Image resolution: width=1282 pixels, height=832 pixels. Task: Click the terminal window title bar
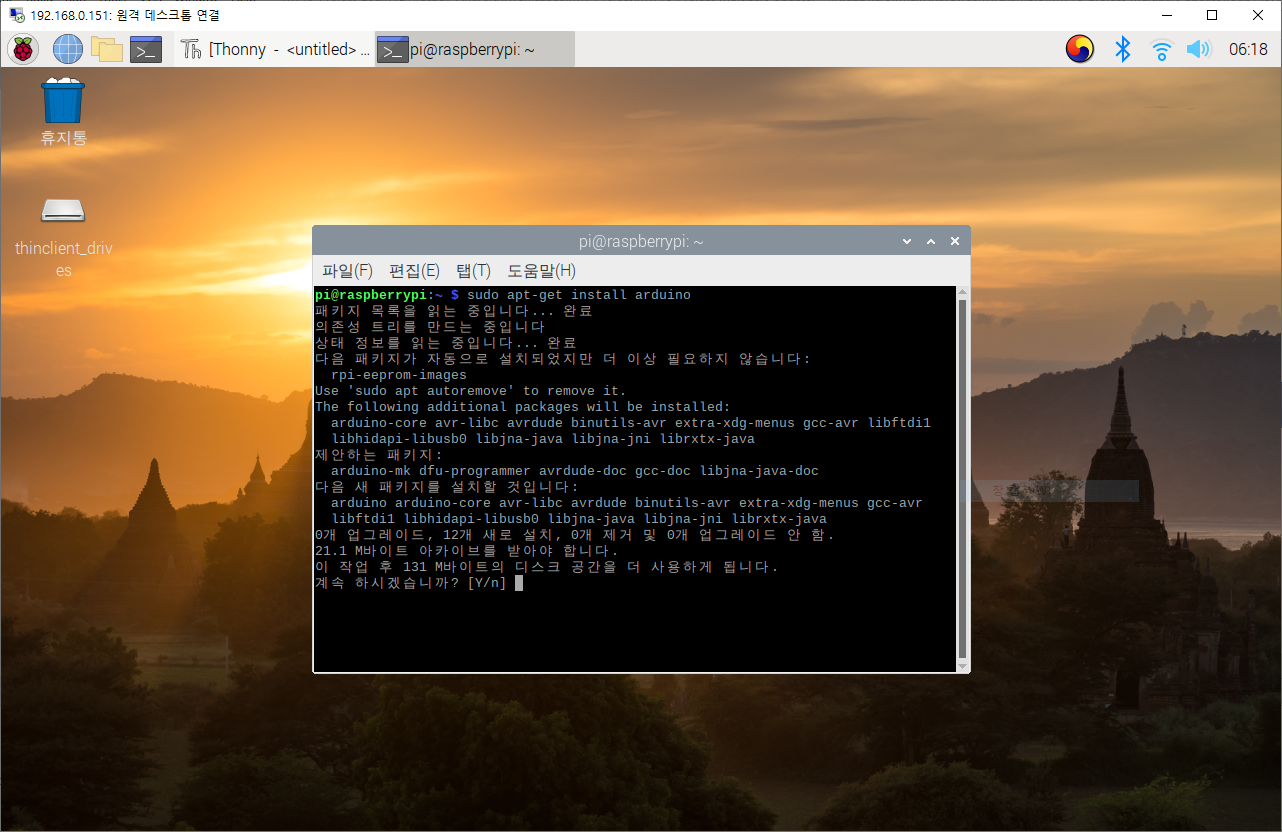tap(641, 242)
